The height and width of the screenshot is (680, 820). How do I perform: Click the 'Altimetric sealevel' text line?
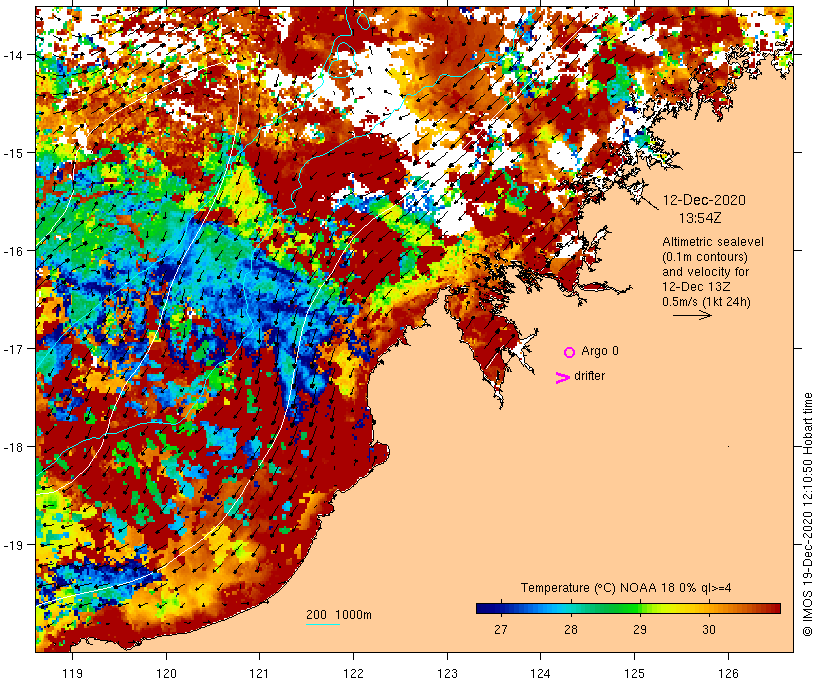[713, 242]
